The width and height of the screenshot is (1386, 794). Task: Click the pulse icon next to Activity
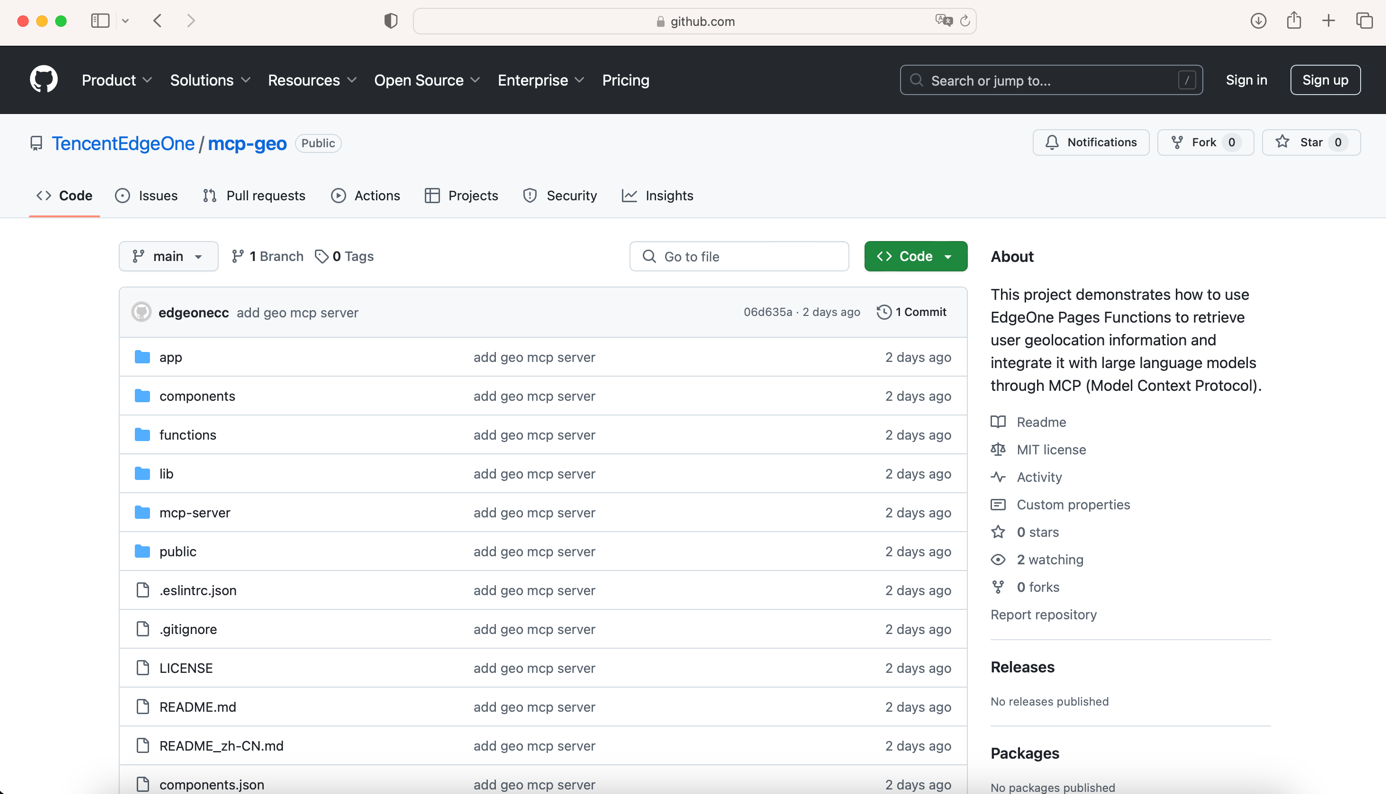(x=998, y=477)
